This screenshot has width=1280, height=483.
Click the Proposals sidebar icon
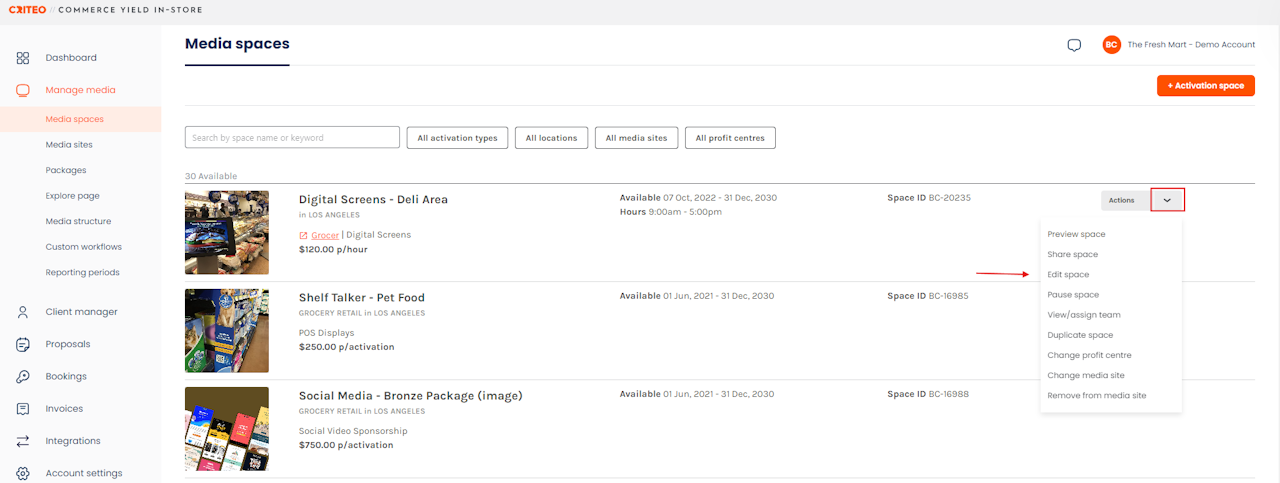23,344
